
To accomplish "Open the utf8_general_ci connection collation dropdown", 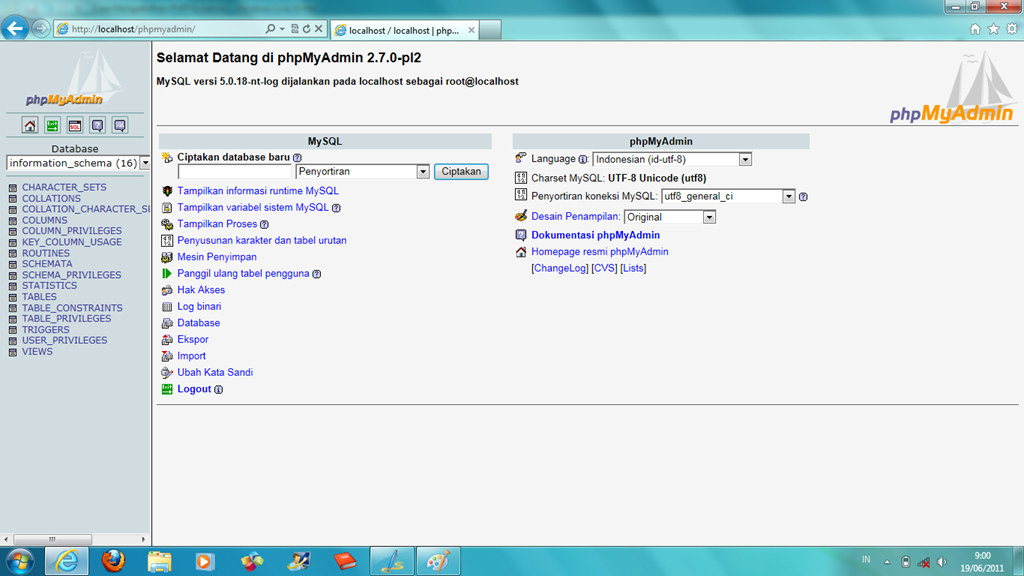I will [x=728, y=197].
